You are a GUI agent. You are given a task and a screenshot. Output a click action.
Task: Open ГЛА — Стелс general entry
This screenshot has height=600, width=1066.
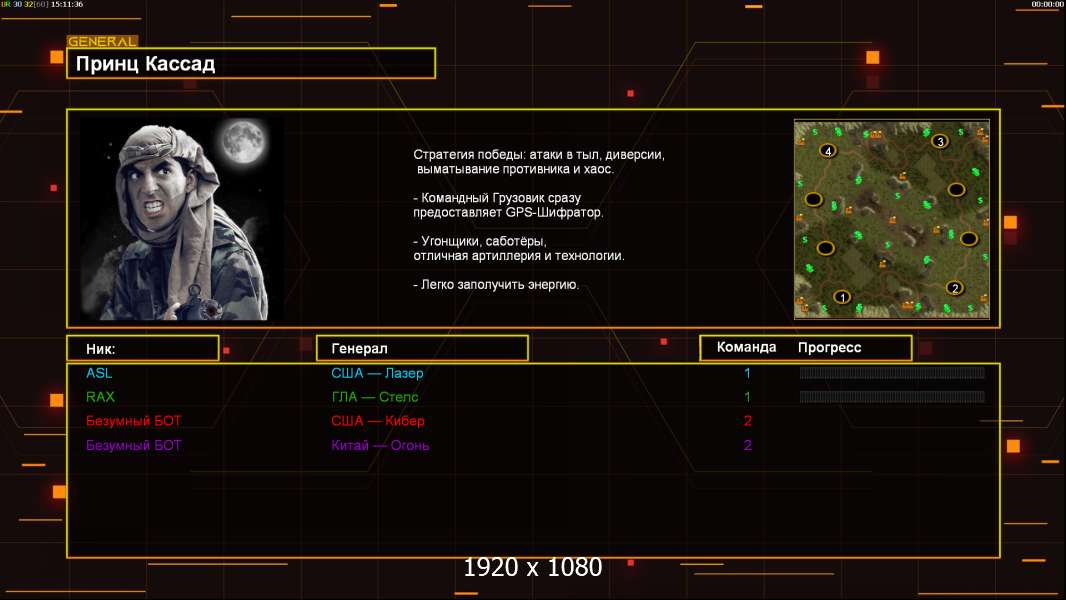point(374,397)
